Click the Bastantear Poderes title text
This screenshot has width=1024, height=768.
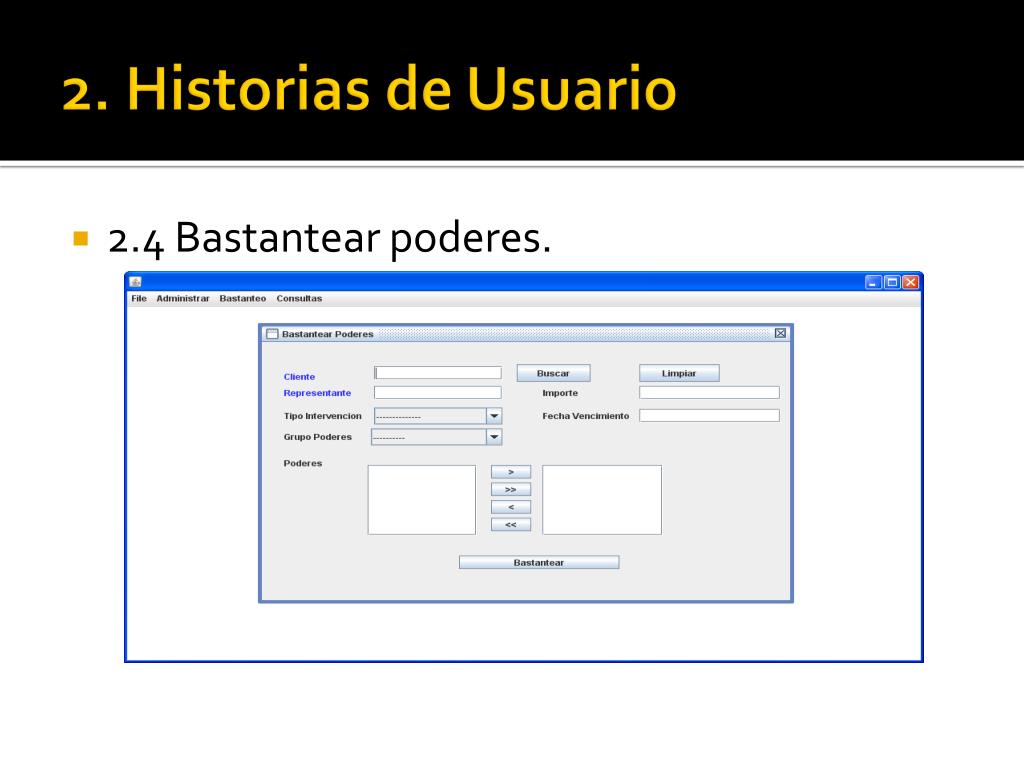pyautogui.click(x=328, y=334)
